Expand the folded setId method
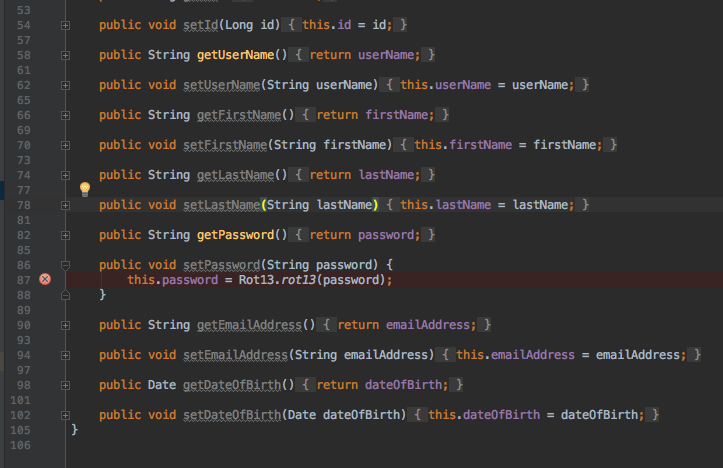 click(65, 24)
